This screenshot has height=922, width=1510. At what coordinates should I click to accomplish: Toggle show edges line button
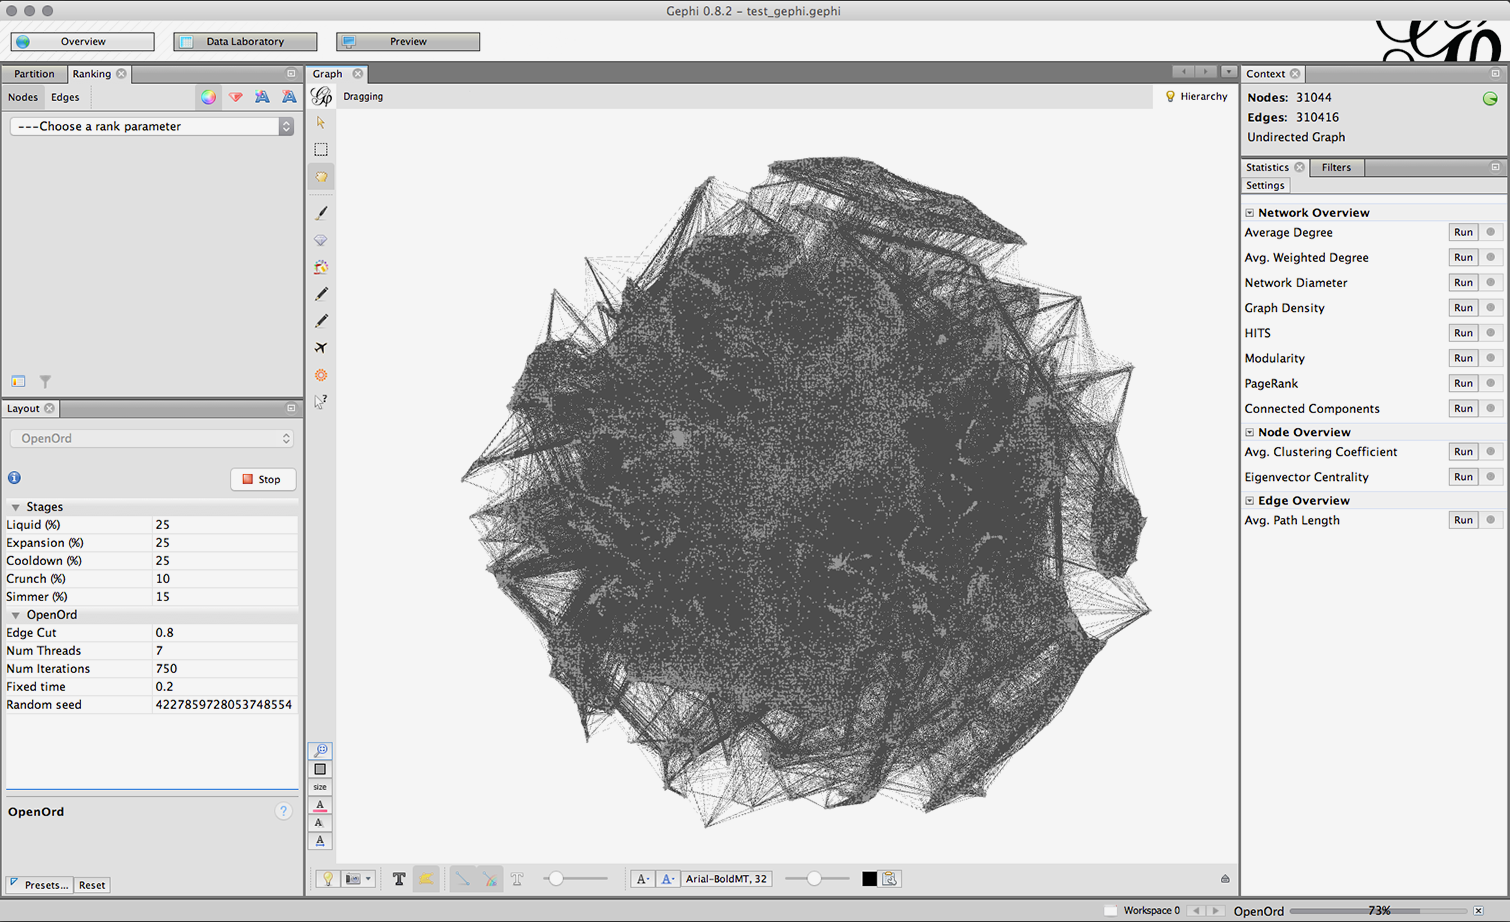point(462,879)
